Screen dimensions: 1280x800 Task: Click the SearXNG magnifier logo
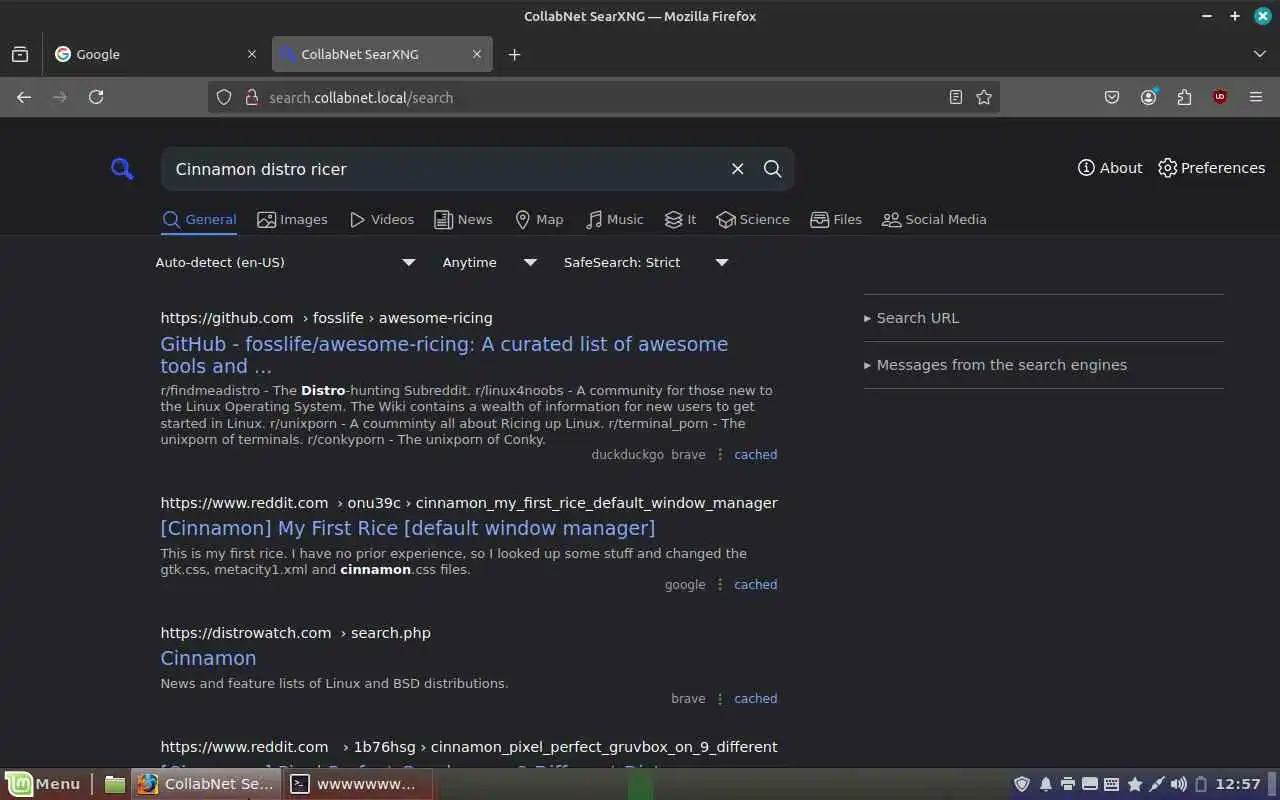pos(122,169)
